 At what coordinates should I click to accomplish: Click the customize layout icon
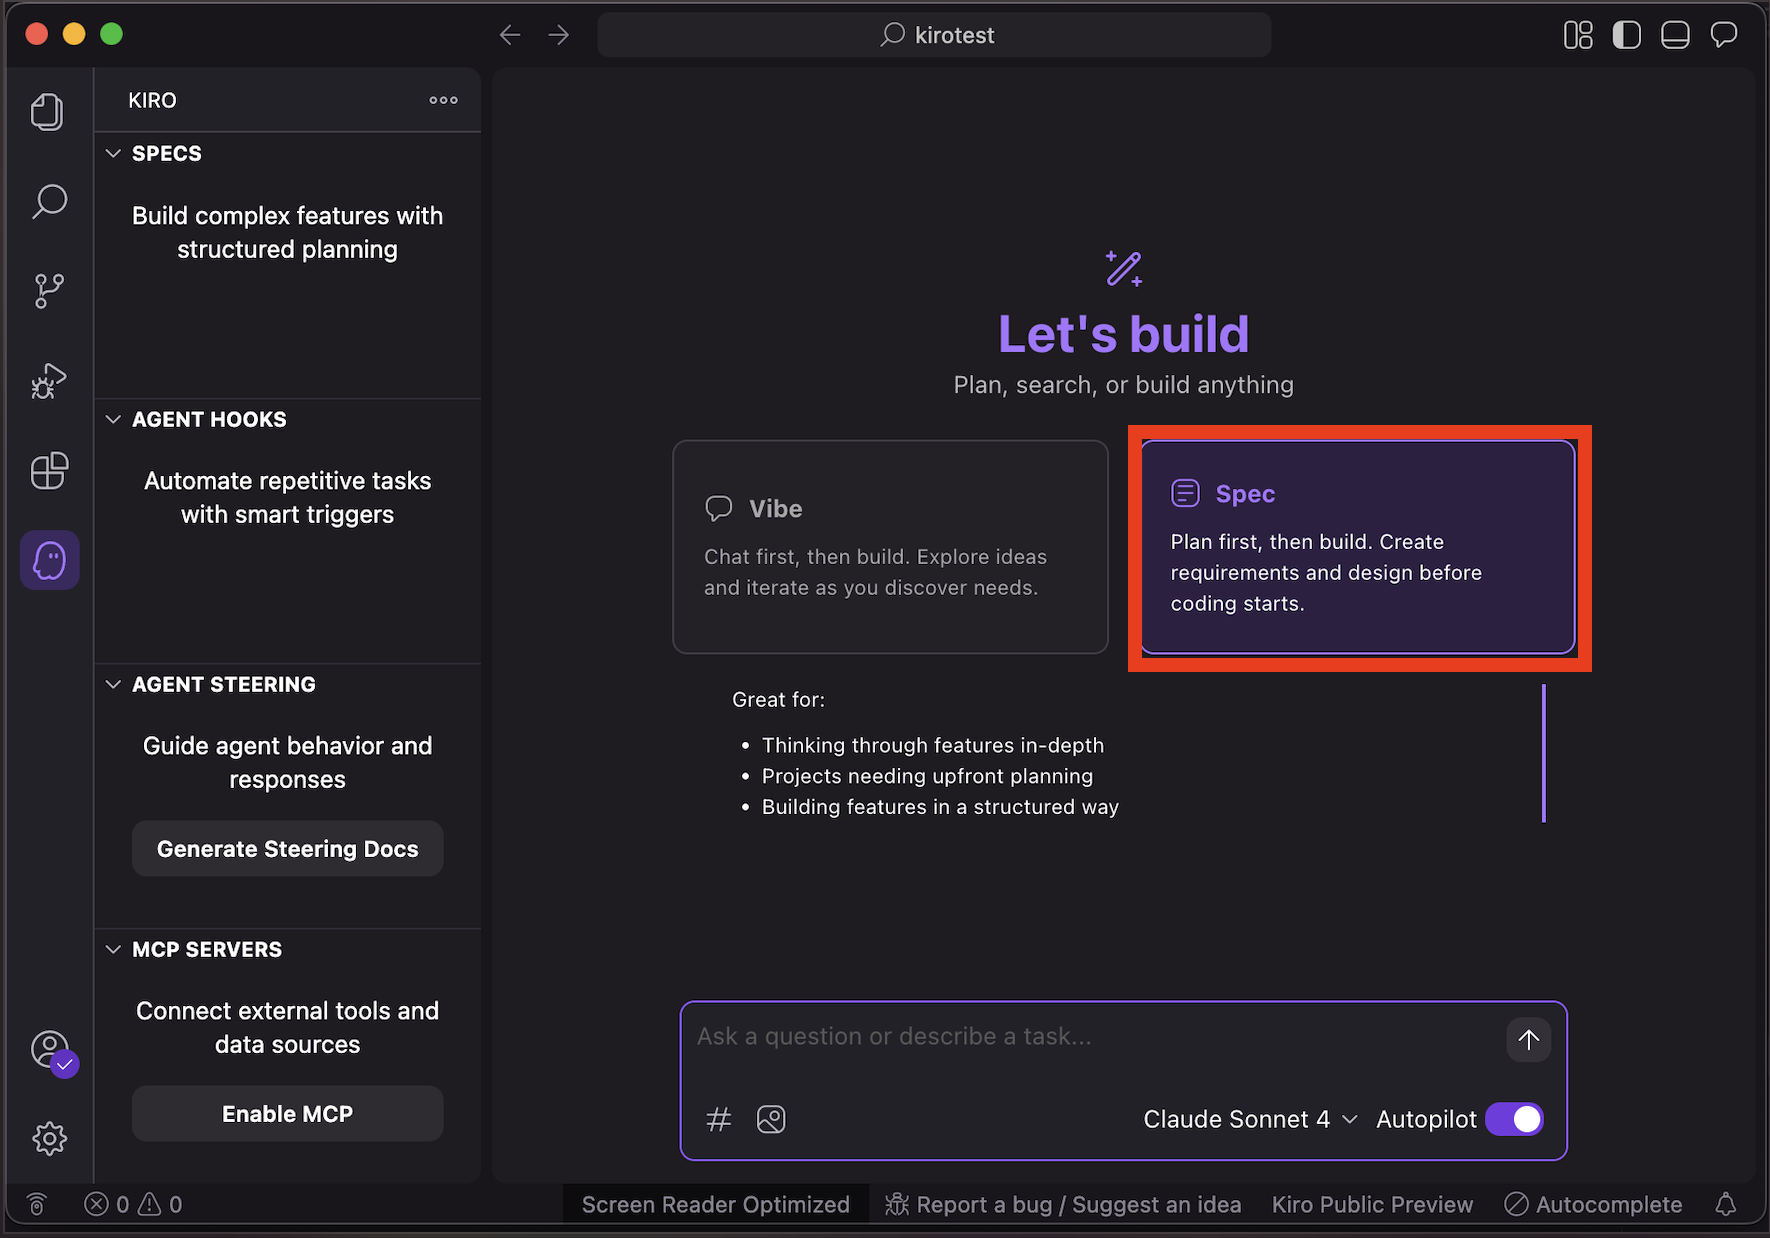point(1578,35)
